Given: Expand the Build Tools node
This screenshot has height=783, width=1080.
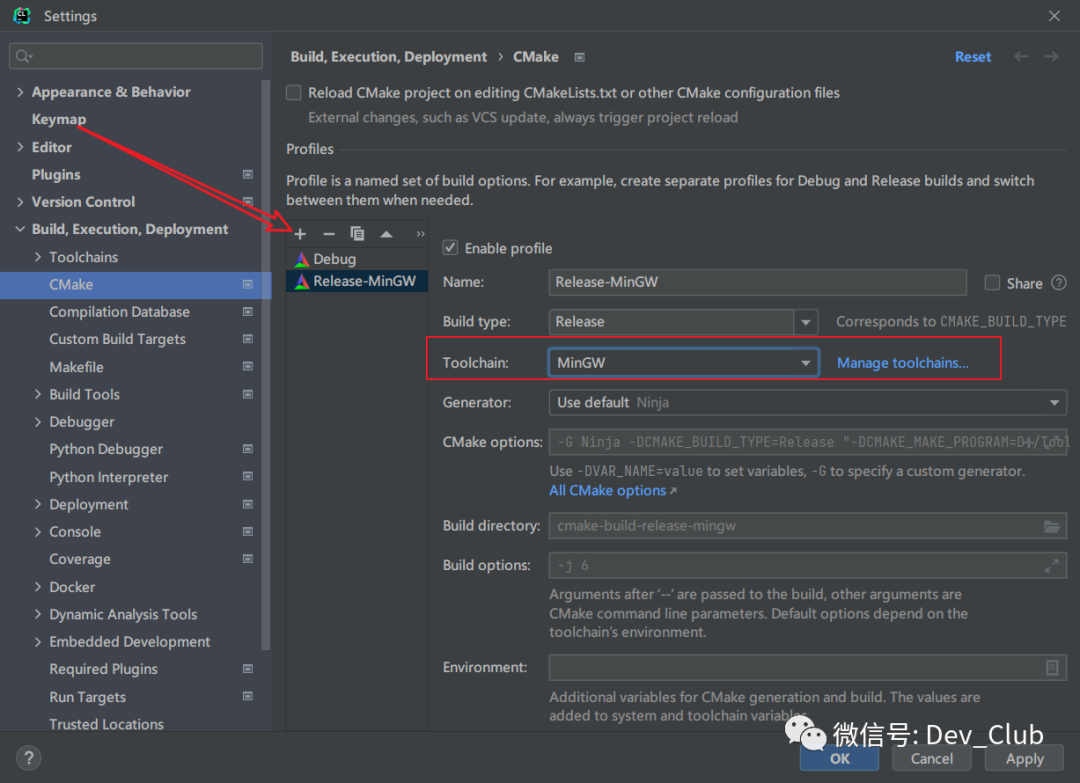Looking at the screenshot, I should coord(38,395).
